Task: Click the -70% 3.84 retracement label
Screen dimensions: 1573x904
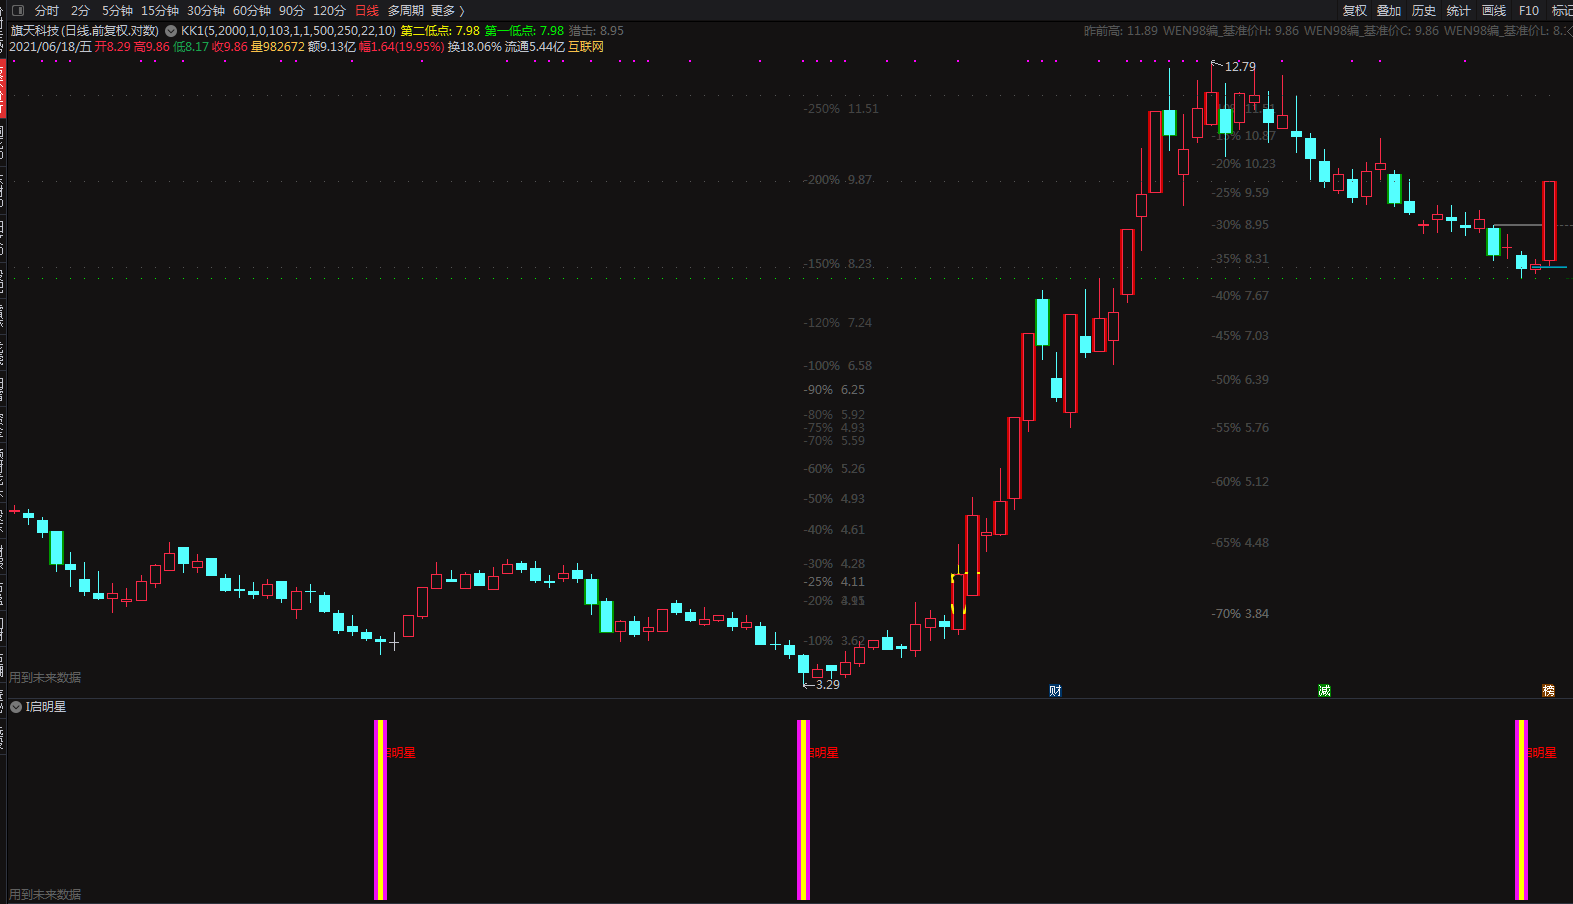Action: tap(1240, 614)
